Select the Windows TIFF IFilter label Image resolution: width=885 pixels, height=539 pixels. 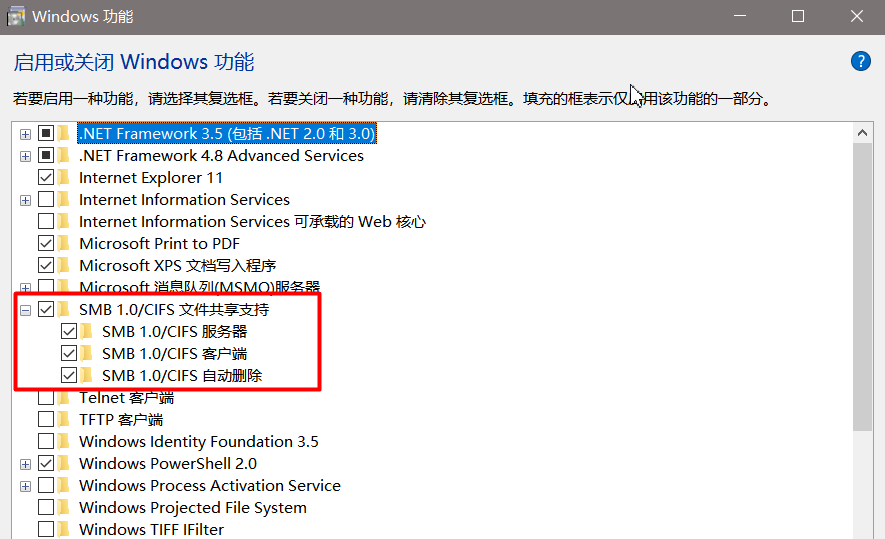coord(151,530)
